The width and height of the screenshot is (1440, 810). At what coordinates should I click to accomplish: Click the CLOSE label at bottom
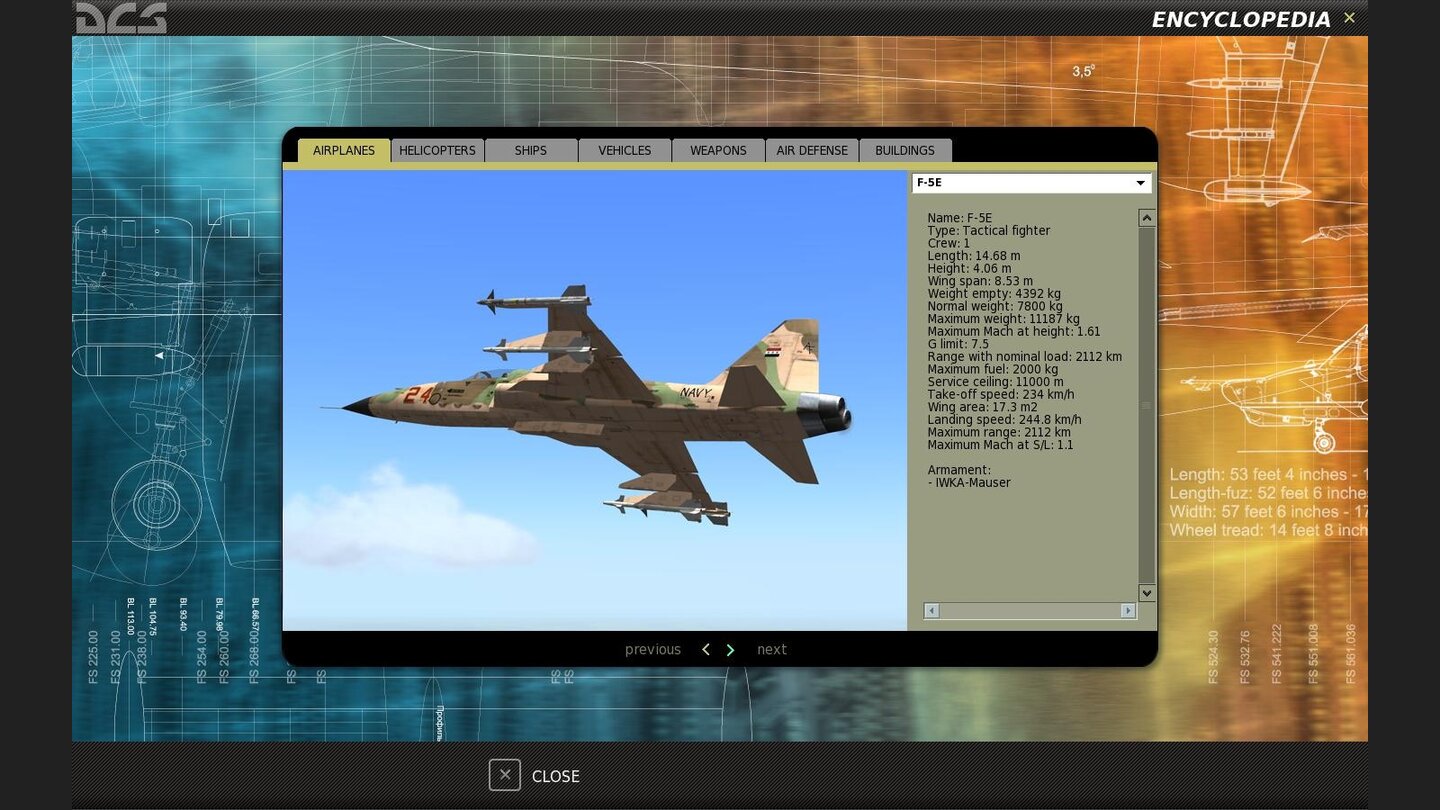tap(556, 776)
